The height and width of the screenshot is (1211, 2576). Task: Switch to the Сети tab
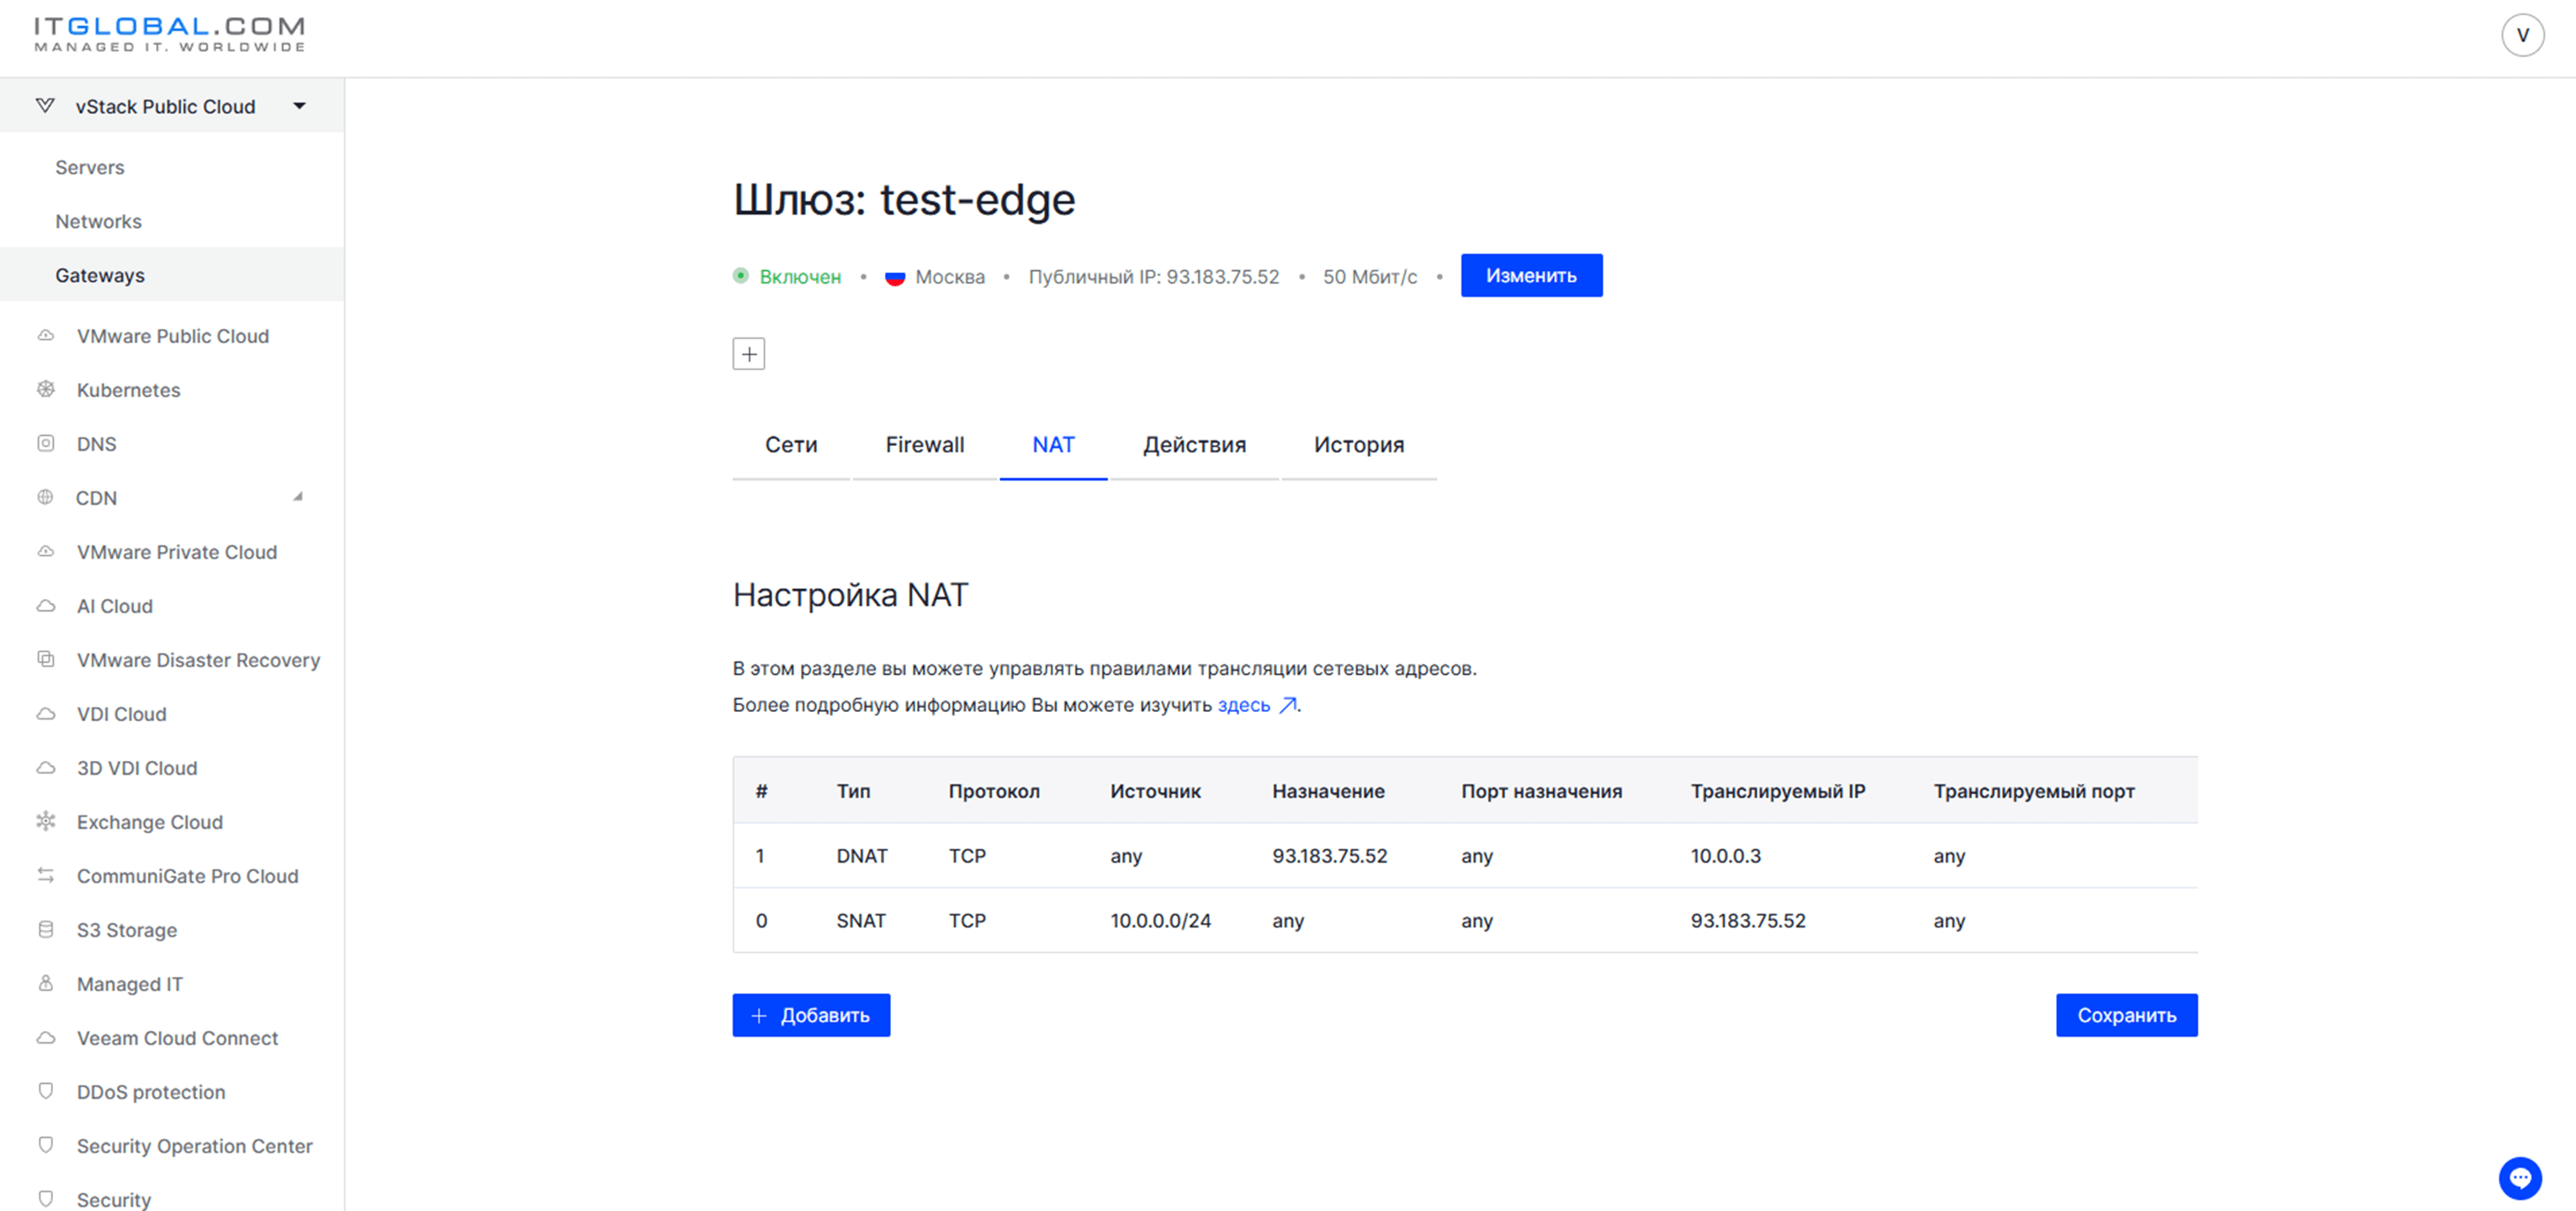[791, 445]
